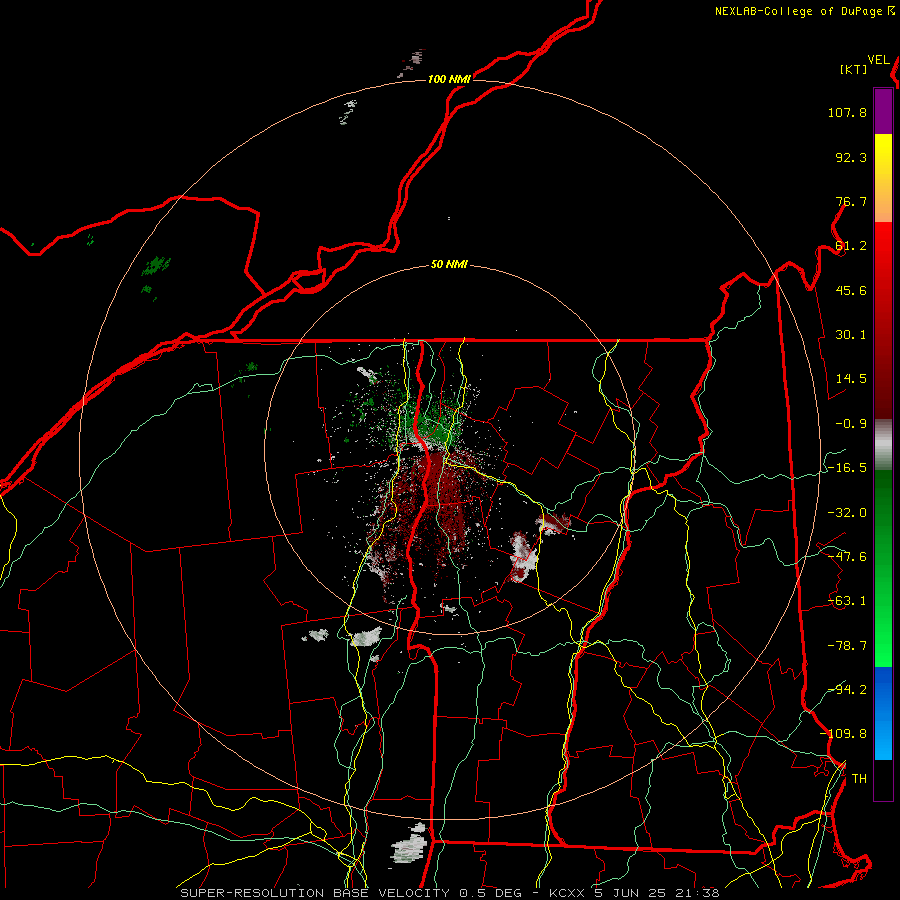The height and width of the screenshot is (900, 900).
Task: Click the 50 NMI range ring label
Action: (449, 265)
